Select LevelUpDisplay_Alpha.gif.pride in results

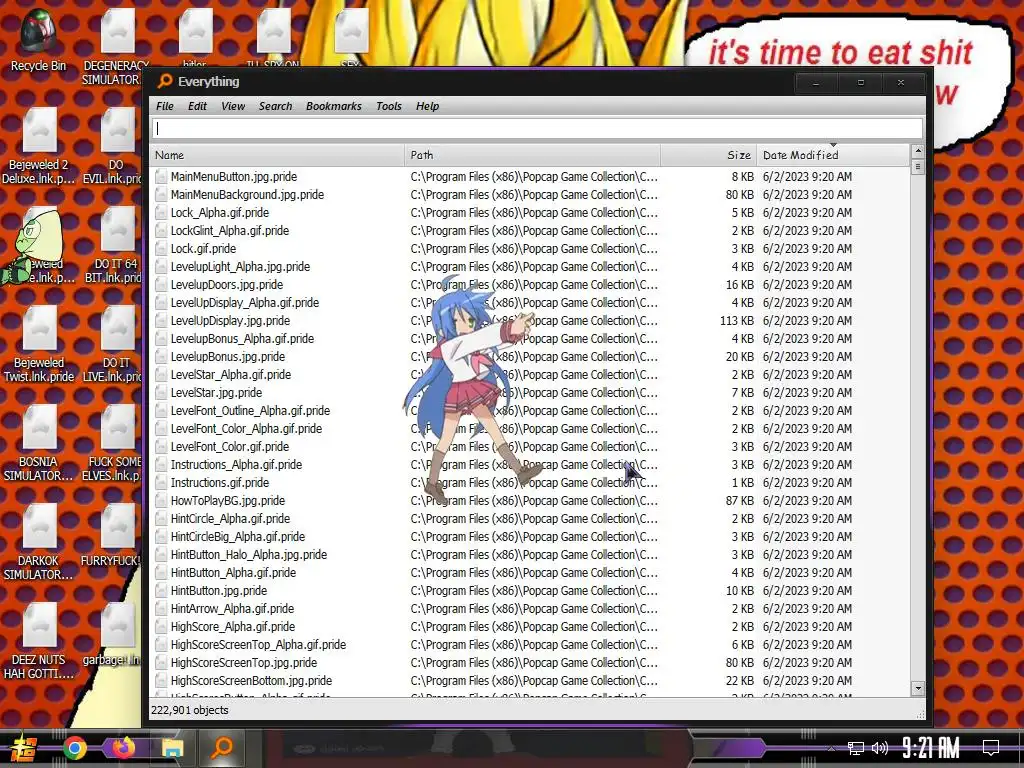pos(244,302)
